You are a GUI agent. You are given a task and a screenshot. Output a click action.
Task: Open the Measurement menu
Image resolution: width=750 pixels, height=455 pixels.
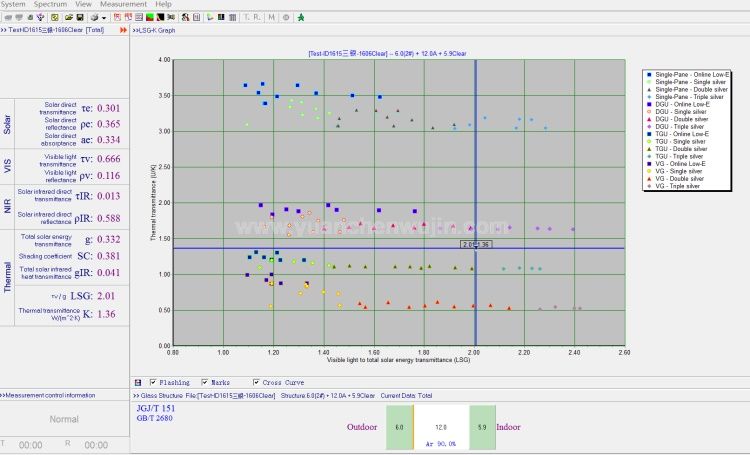[x=123, y=4]
